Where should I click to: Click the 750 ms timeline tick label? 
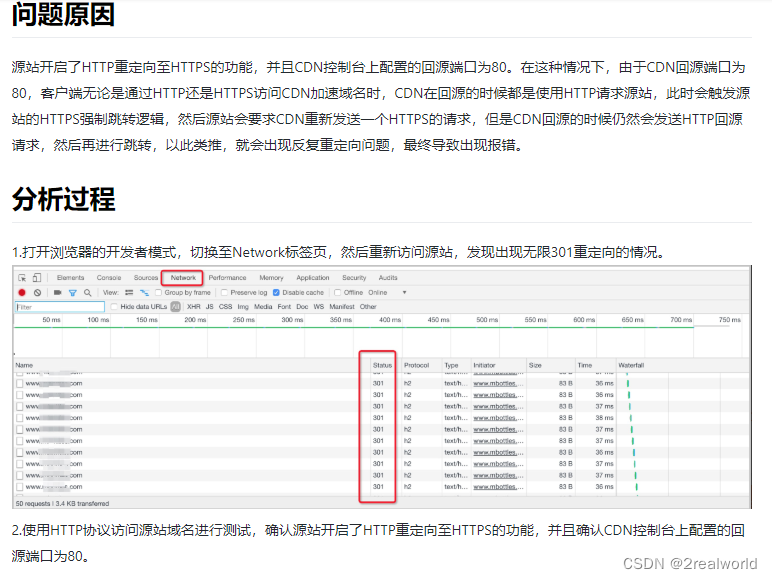point(730,320)
